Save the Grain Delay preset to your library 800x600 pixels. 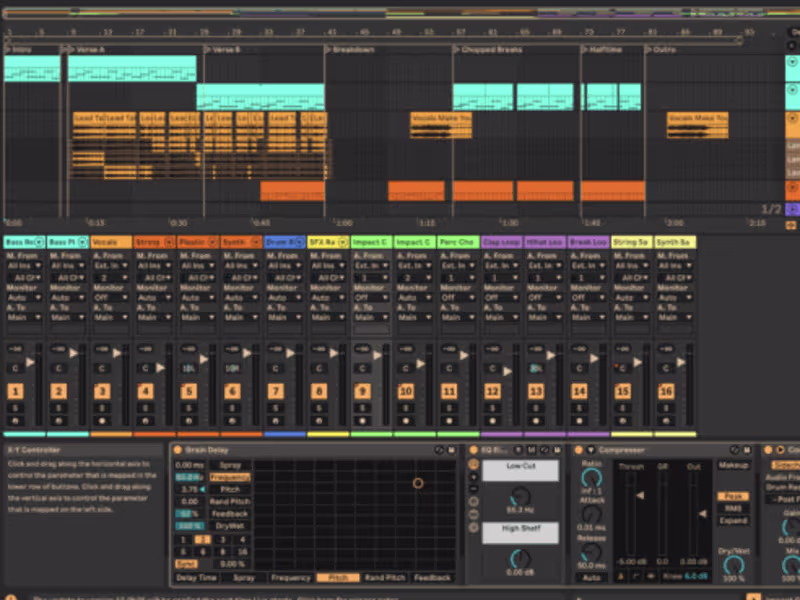pyautogui.click(x=452, y=449)
